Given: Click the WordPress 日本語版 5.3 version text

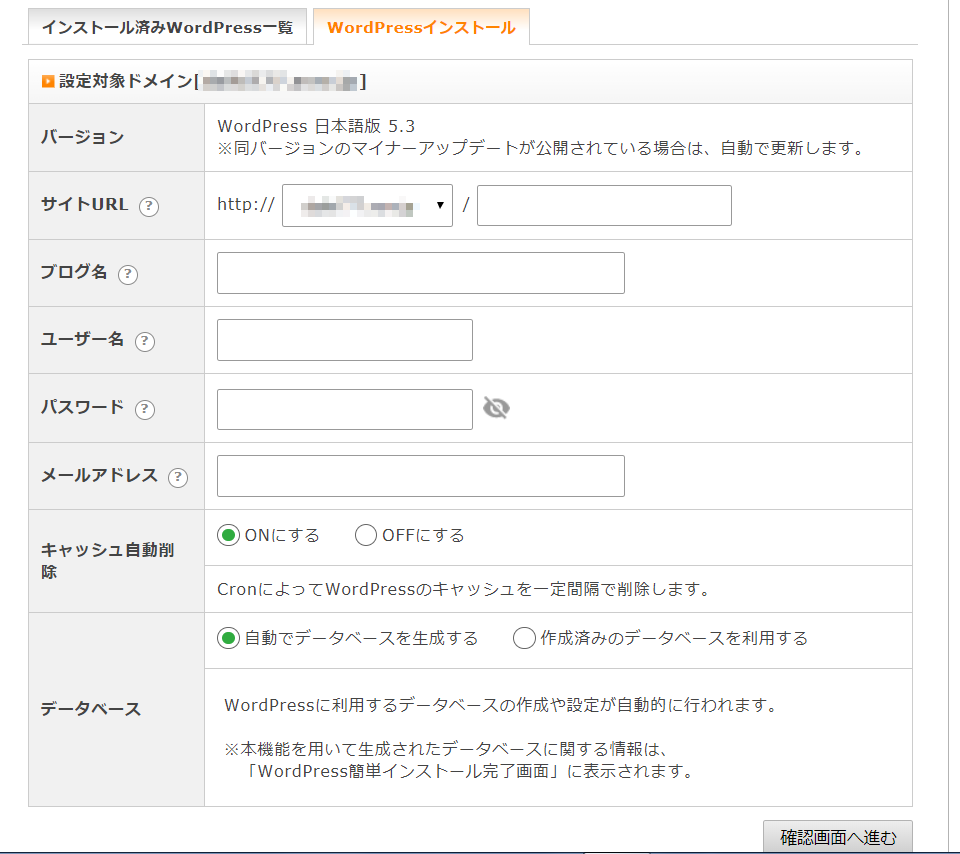Looking at the screenshot, I should click(x=316, y=126).
